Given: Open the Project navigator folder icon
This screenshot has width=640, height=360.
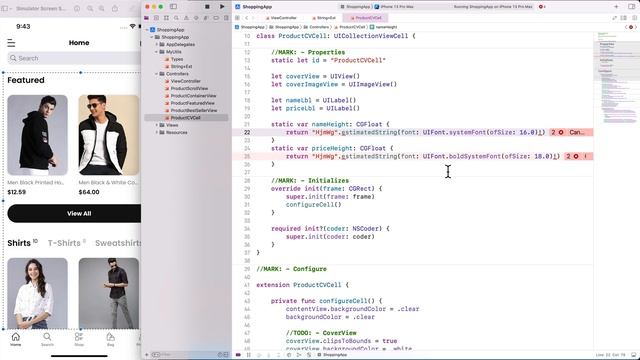Looking at the screenshot, I should 147,18.
